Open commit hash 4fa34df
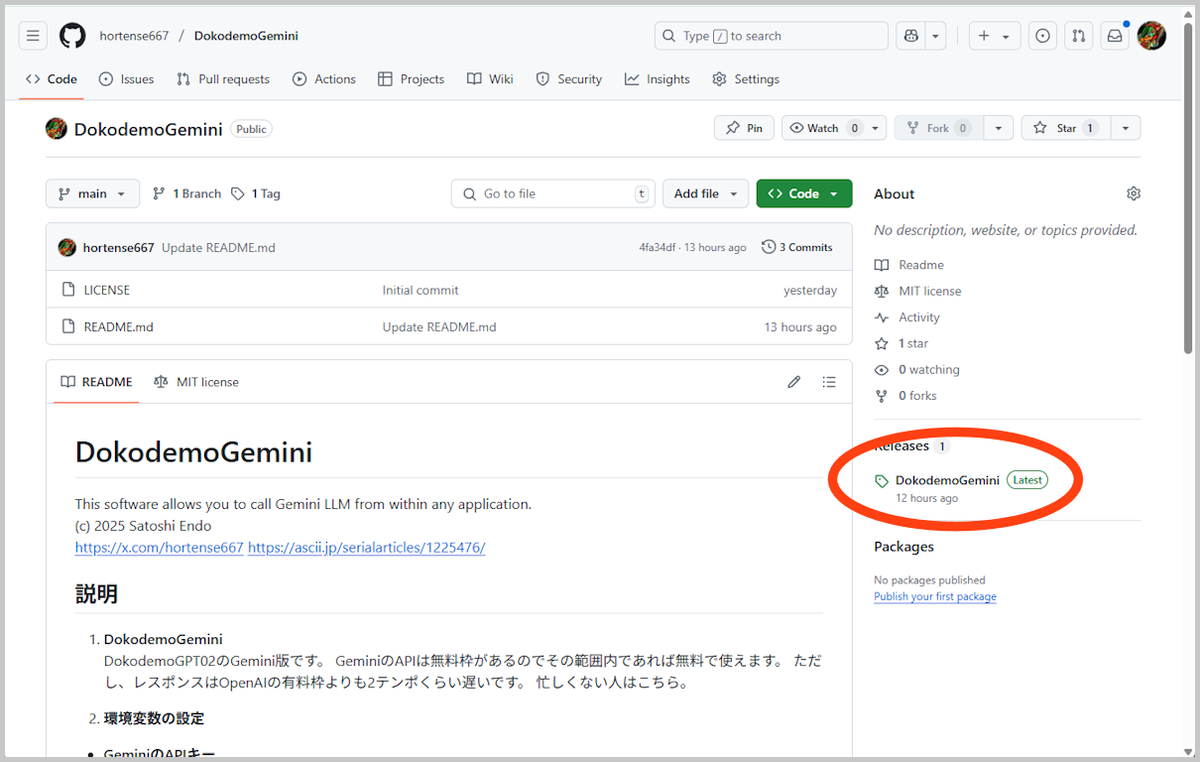This screenshot has width=1200, height=762. click(x=659, y=247)
